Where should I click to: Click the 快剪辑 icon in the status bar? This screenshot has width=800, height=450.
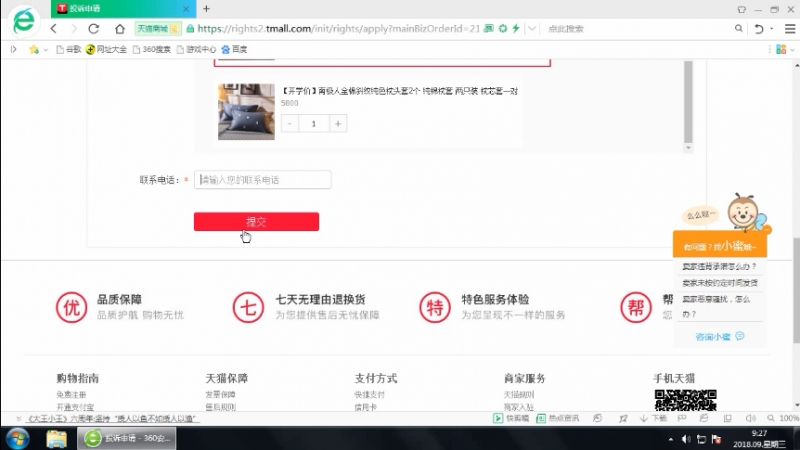point(498,418)
